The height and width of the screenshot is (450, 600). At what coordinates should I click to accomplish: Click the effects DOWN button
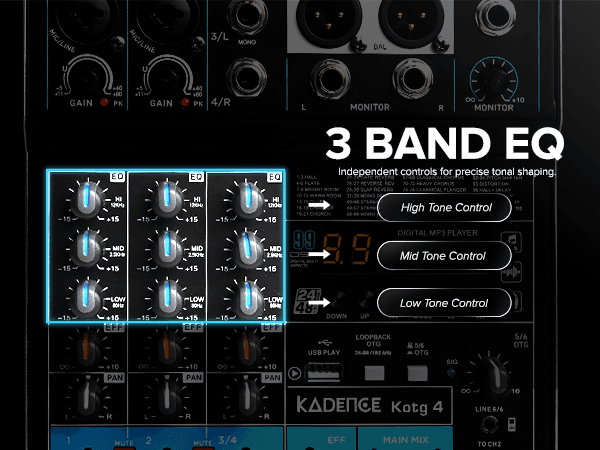coord(338,300)
